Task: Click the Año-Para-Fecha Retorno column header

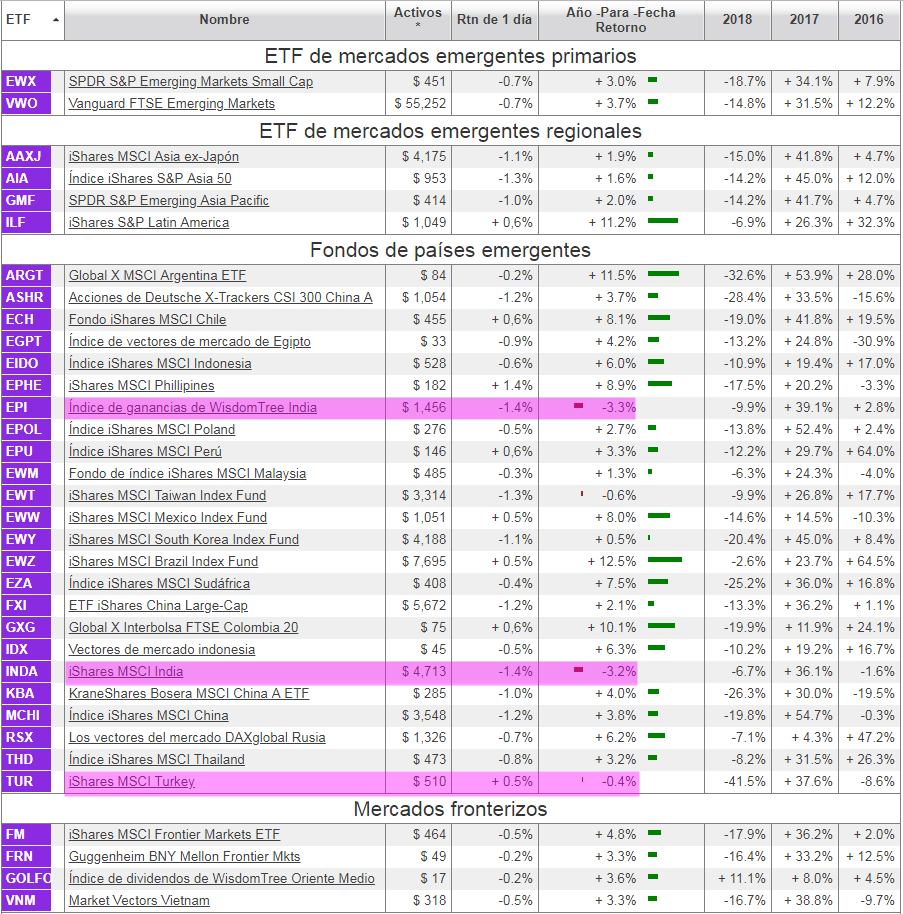Action: [x=620, y=20]
